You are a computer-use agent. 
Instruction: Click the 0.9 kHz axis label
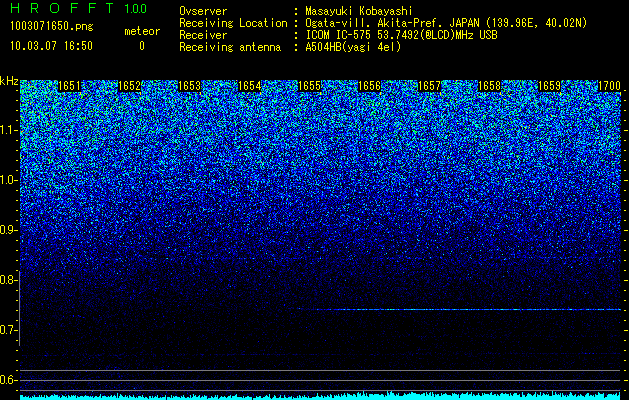[x=8, y=230]
